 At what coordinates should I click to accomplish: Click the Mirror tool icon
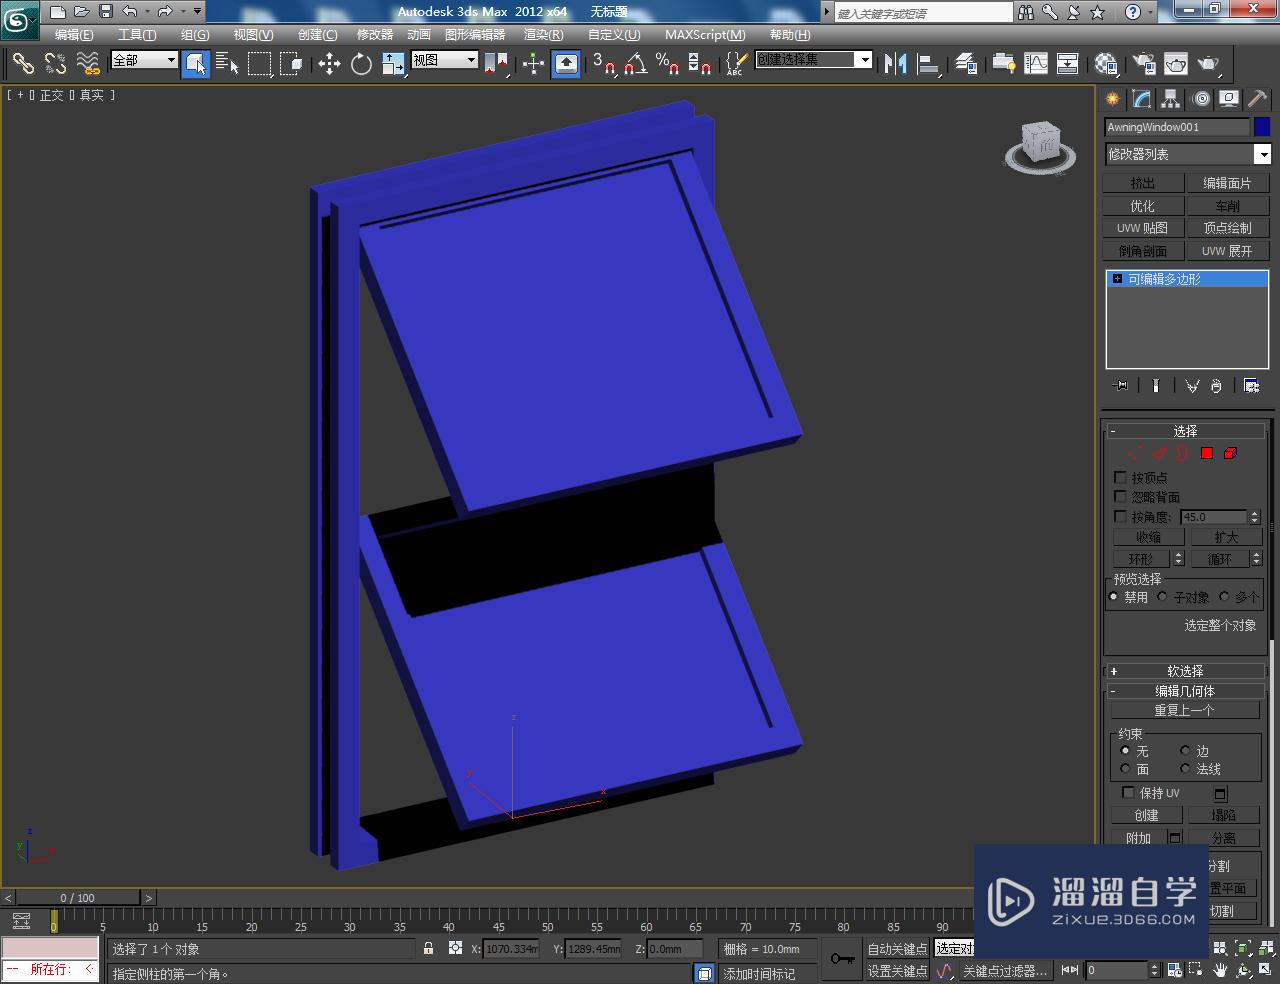[895, 64]
